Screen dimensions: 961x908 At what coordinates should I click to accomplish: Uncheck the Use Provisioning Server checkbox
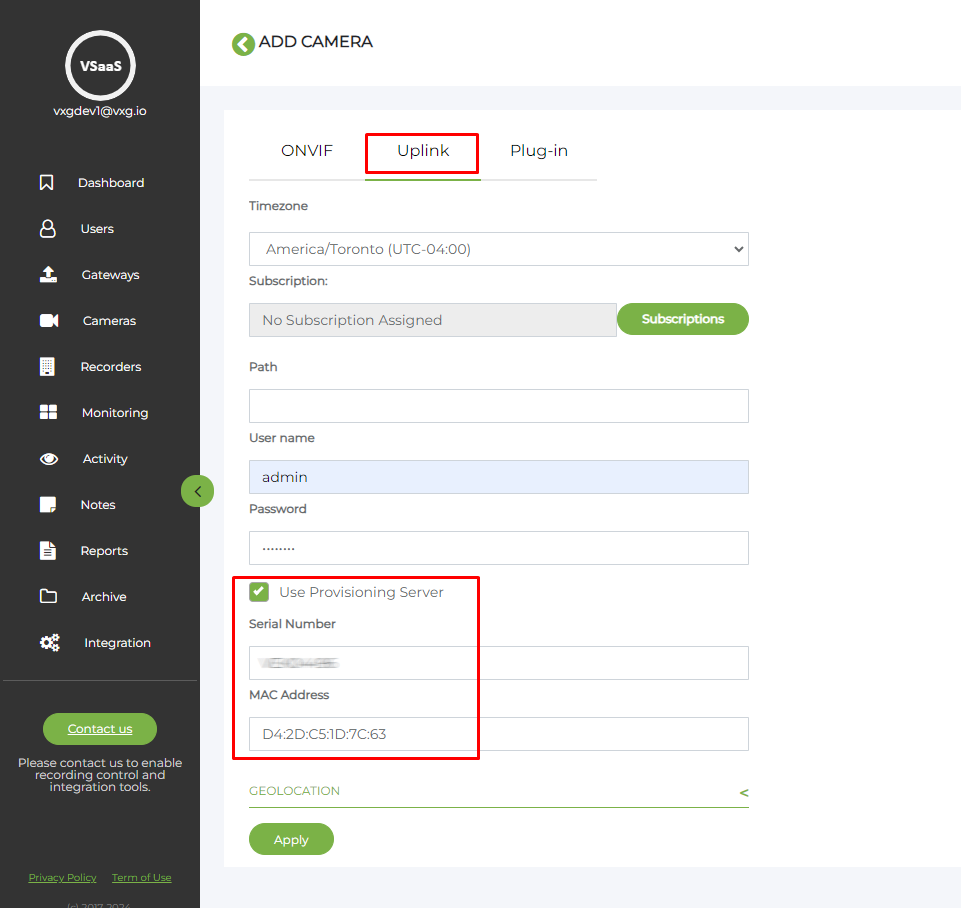pyautogui.click(x=259, y=592)
